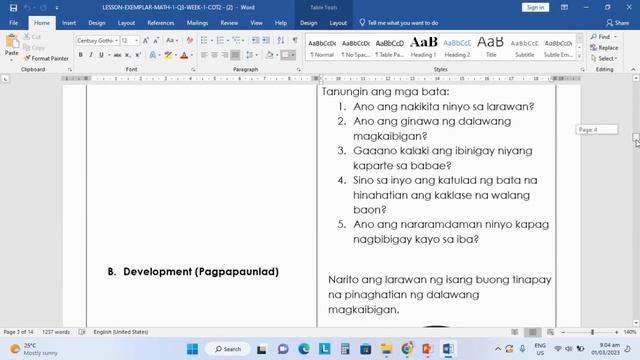This screenshot has height=360, width=640.
Task: Apply the No Spacing style
Action: 356,47
